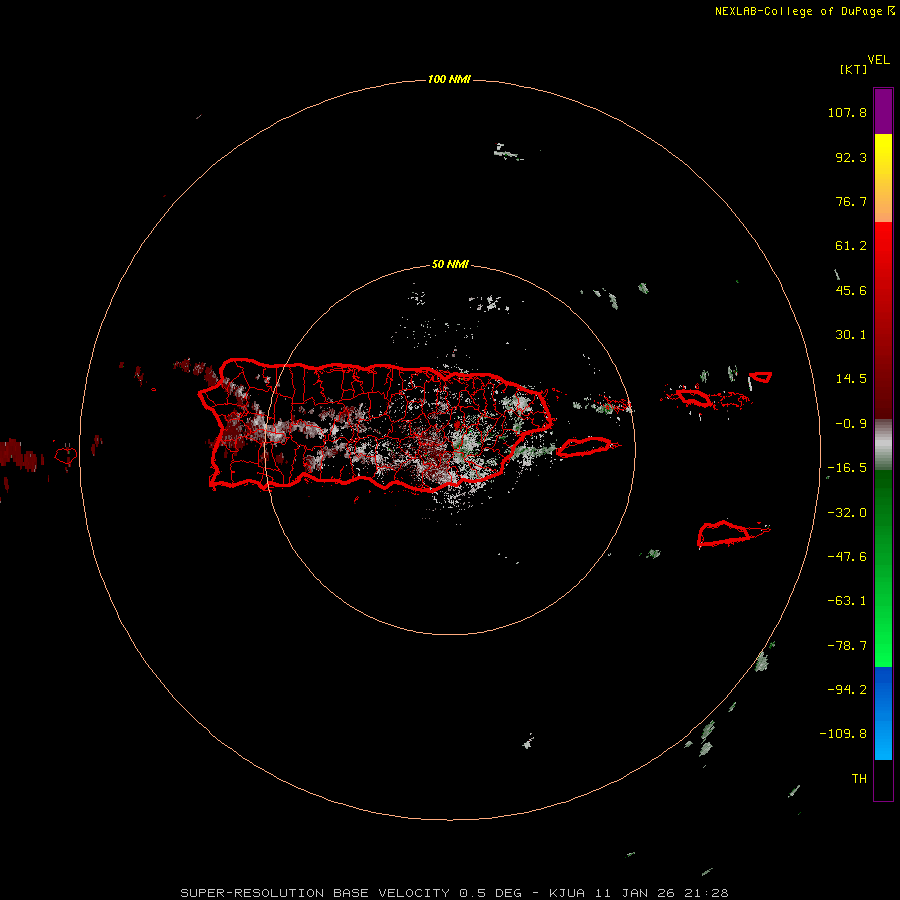
Task: Click the Super-Resolution Base Velocity caption
Action: click(x=454, y=893)
